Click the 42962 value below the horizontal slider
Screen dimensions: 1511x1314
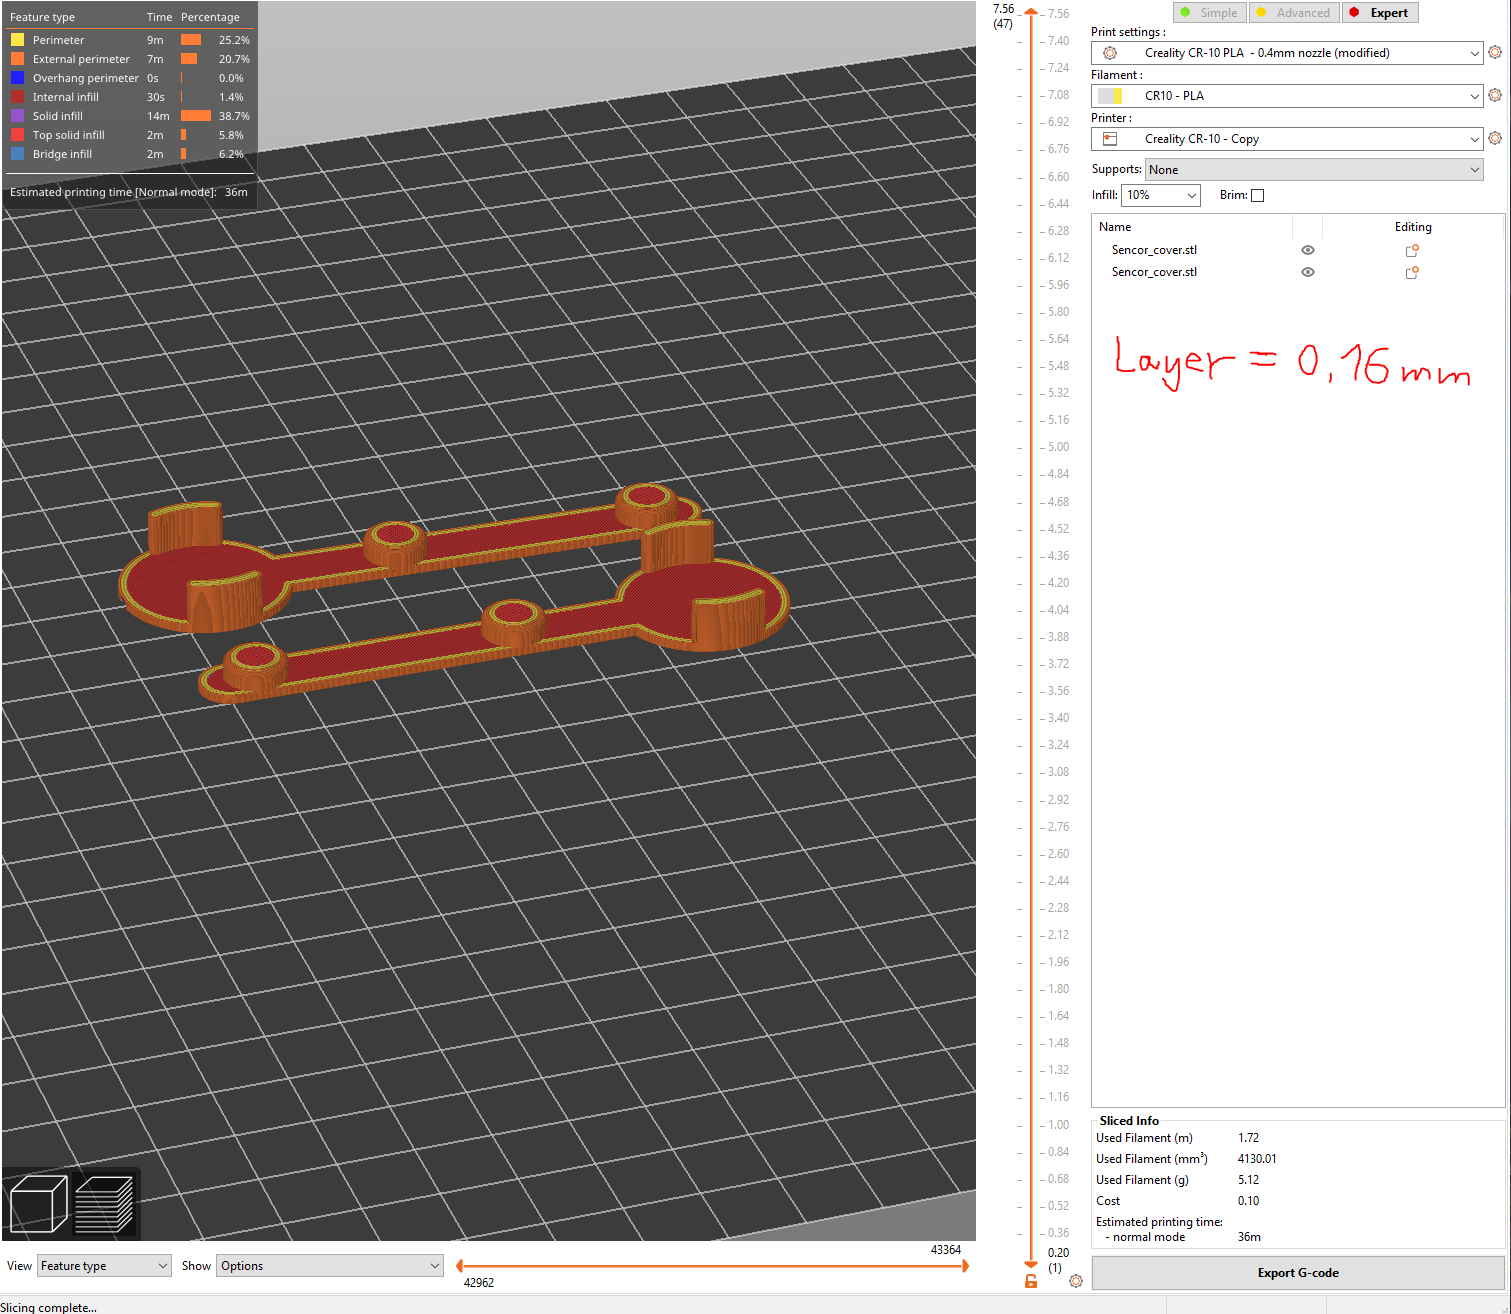pos(478,1283)
